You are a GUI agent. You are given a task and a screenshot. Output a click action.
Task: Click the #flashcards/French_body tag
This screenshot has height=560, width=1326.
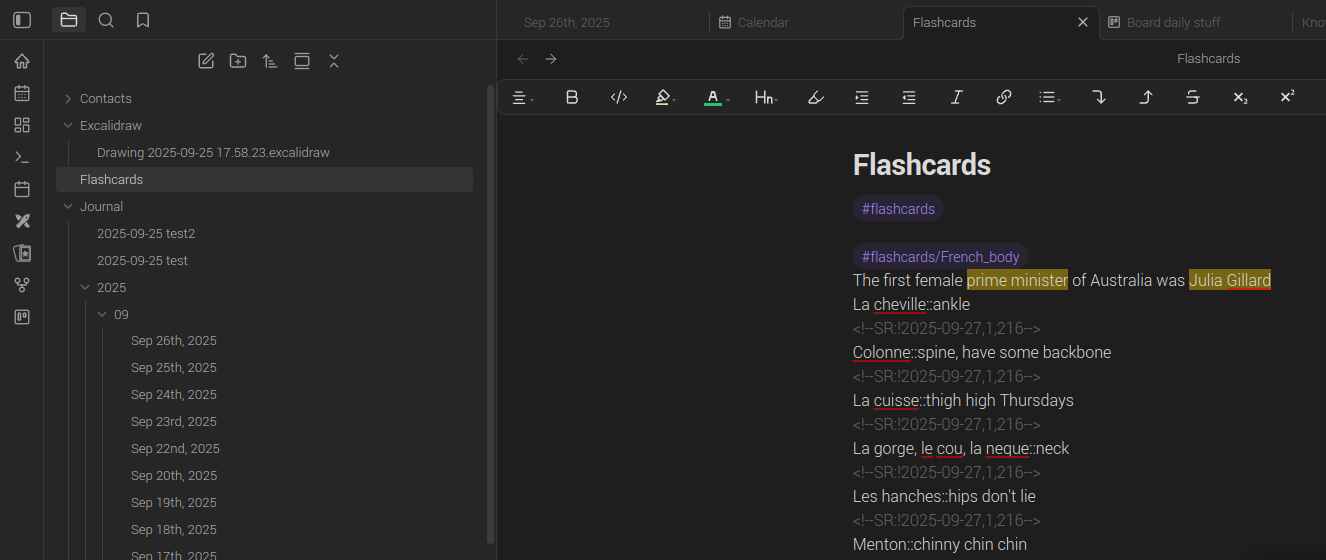point(940,257)
